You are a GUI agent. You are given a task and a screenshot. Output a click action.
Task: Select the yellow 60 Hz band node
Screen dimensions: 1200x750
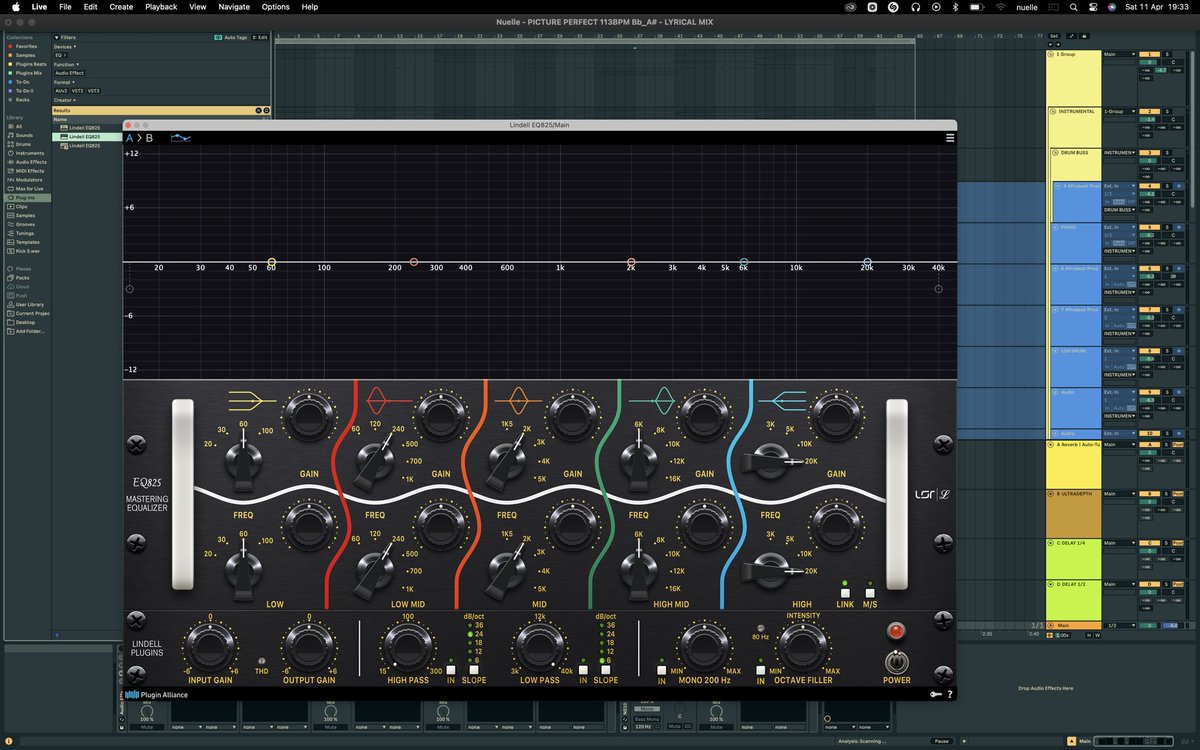click(x=271, y=262)
